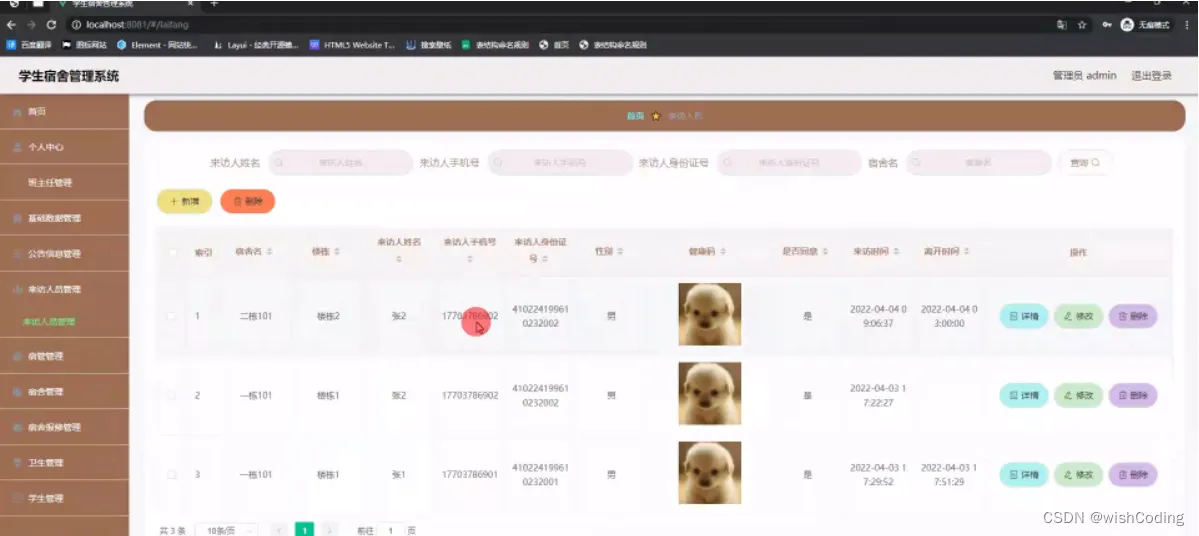Click the incognito profile avatar icon
Image resolution: width=1199 pixels, height=536 pixels.
point(1127,24)
